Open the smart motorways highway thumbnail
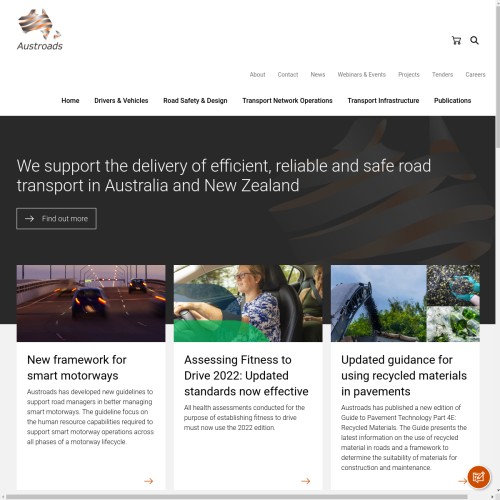The height and width of the screenshot is (500, 500). 91,303
